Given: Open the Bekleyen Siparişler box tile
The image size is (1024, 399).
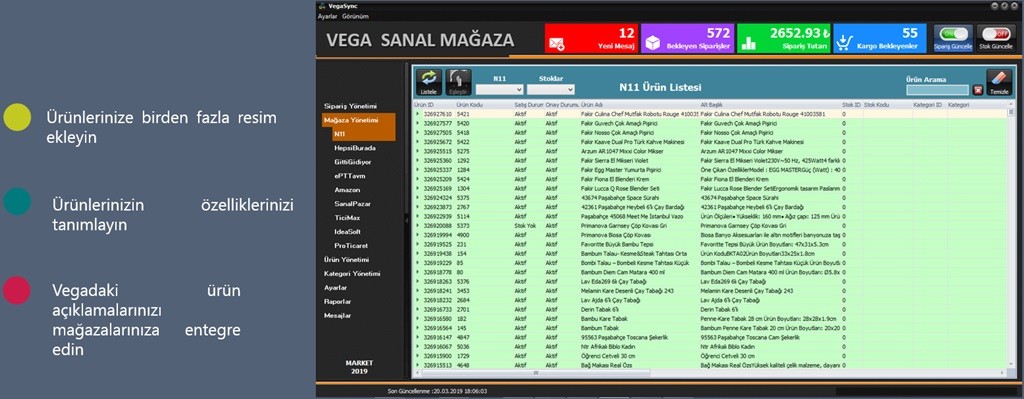Looking at the screenshot, I should [x=687, y=39].
